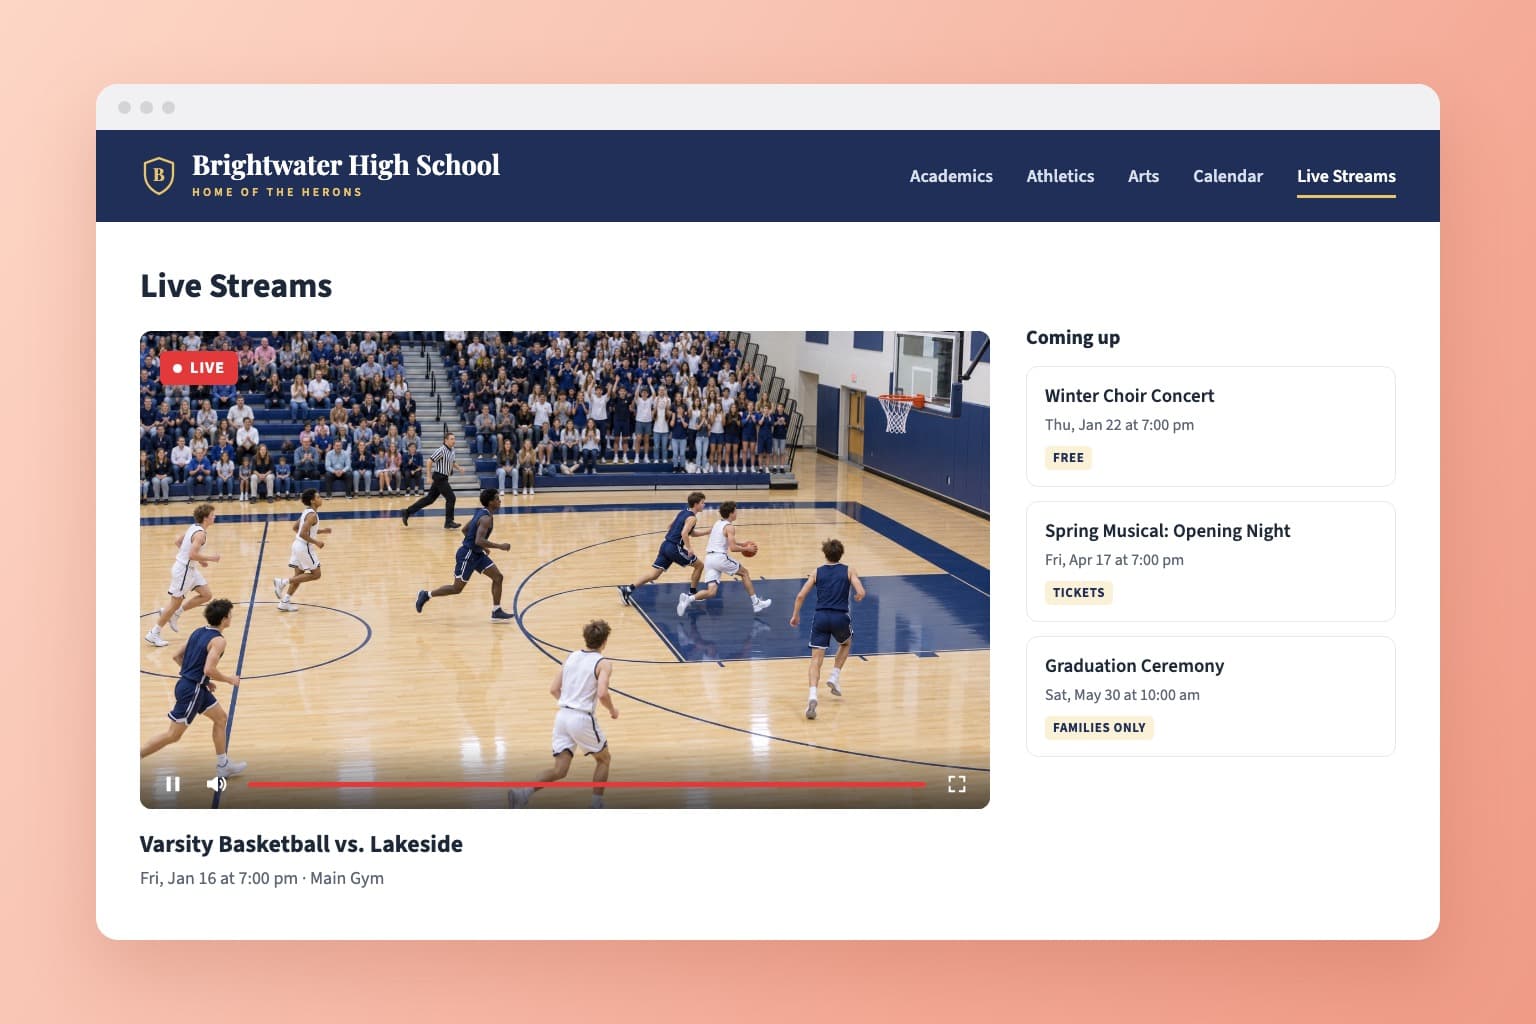This screenshot has height=1024, width=1536.
Task: Click the 'HOME OF THE HERONS' tagline
Action: (277, 192)
